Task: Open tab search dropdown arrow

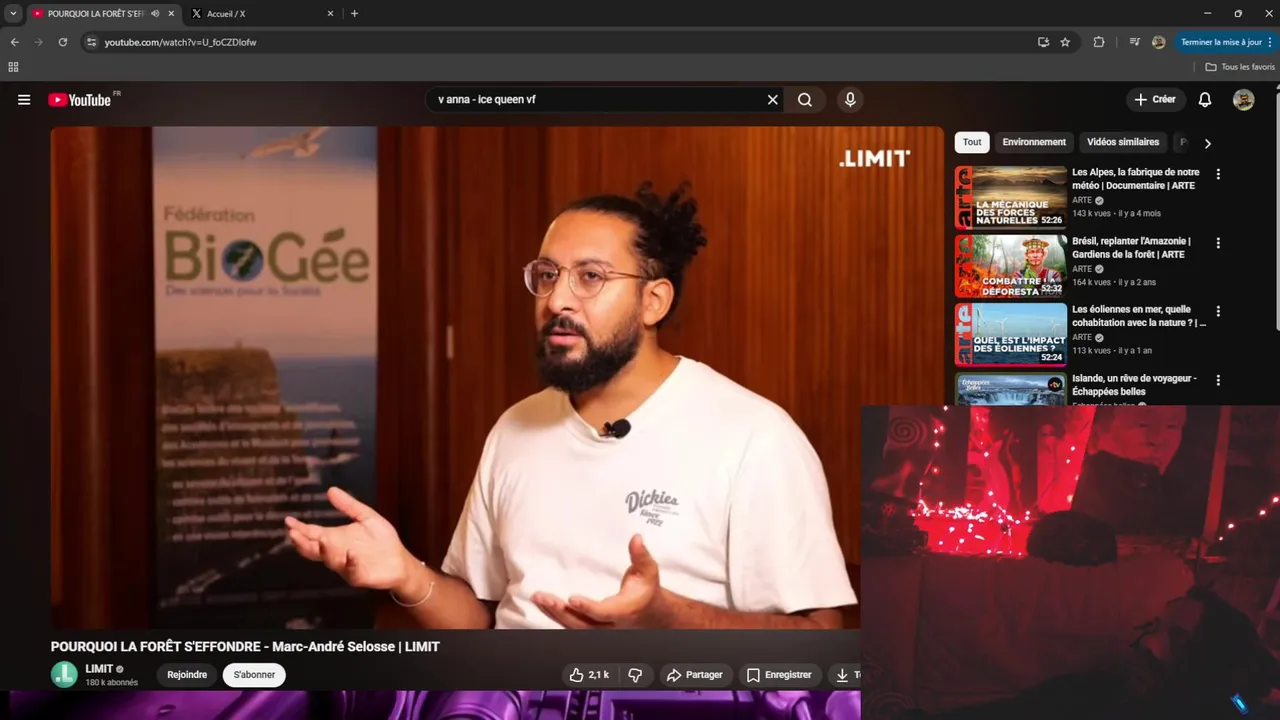Action: pyautogui.click(x=13, y=14)
